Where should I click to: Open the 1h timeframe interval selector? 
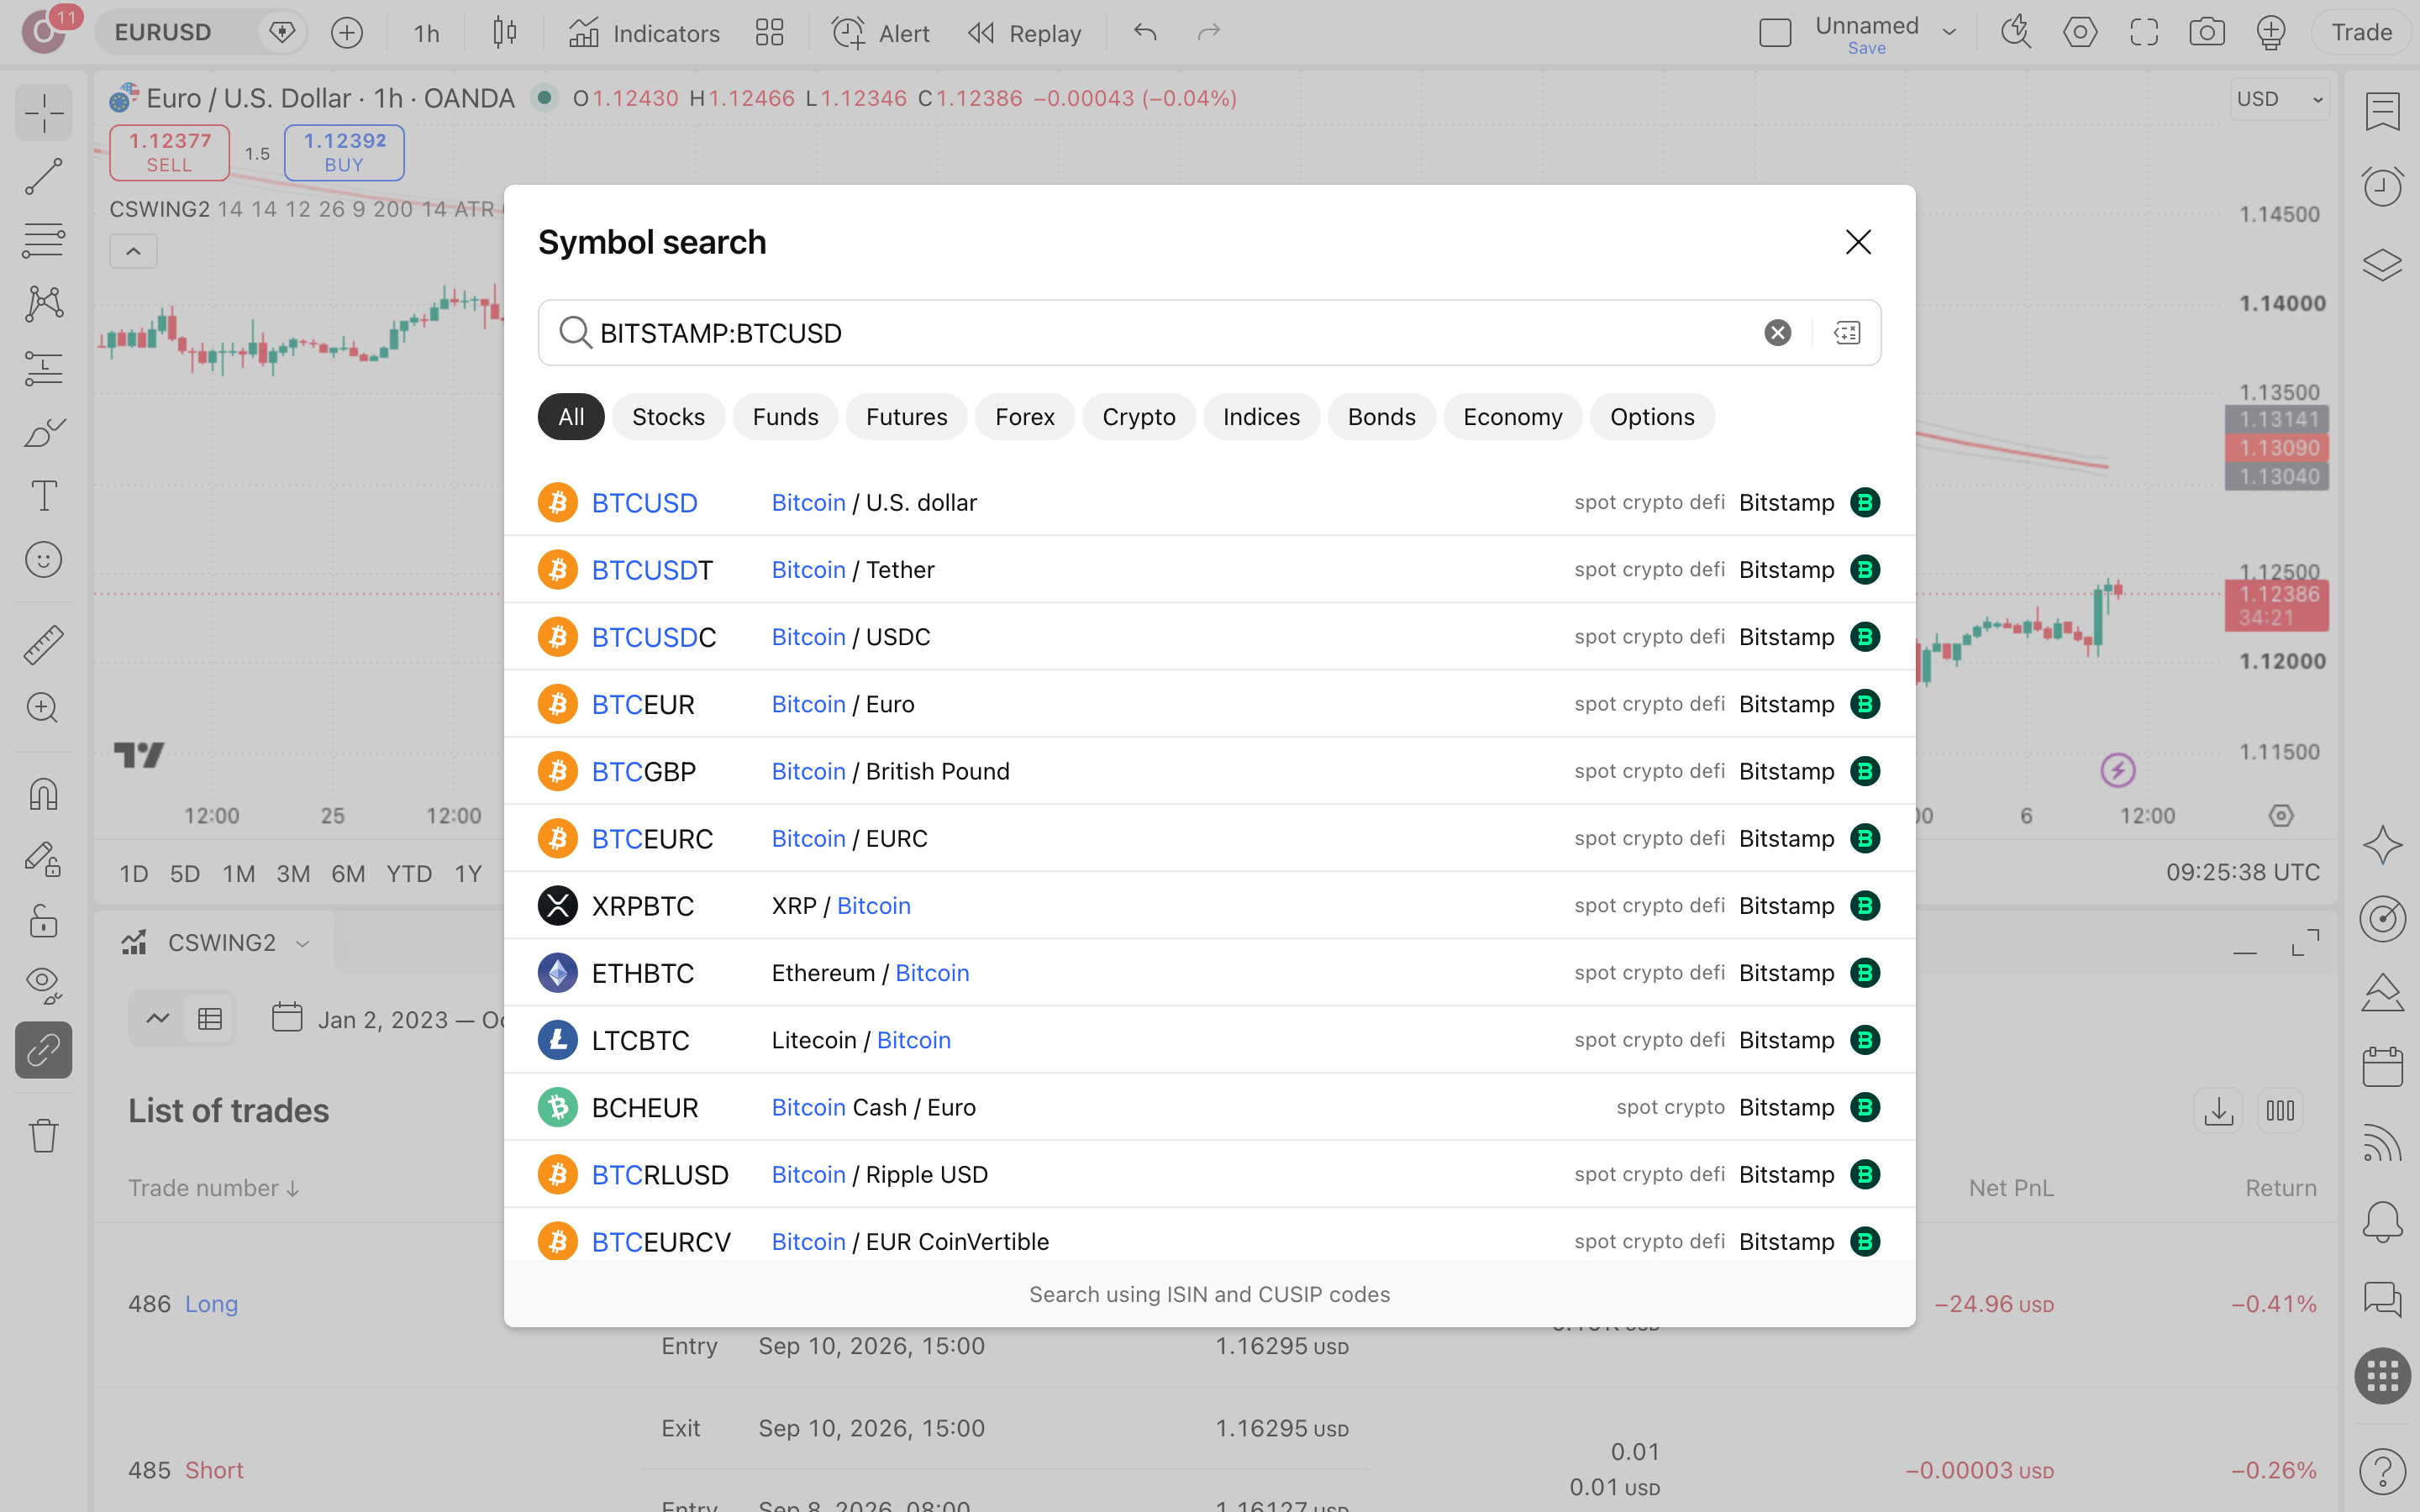tap(427, 33)
